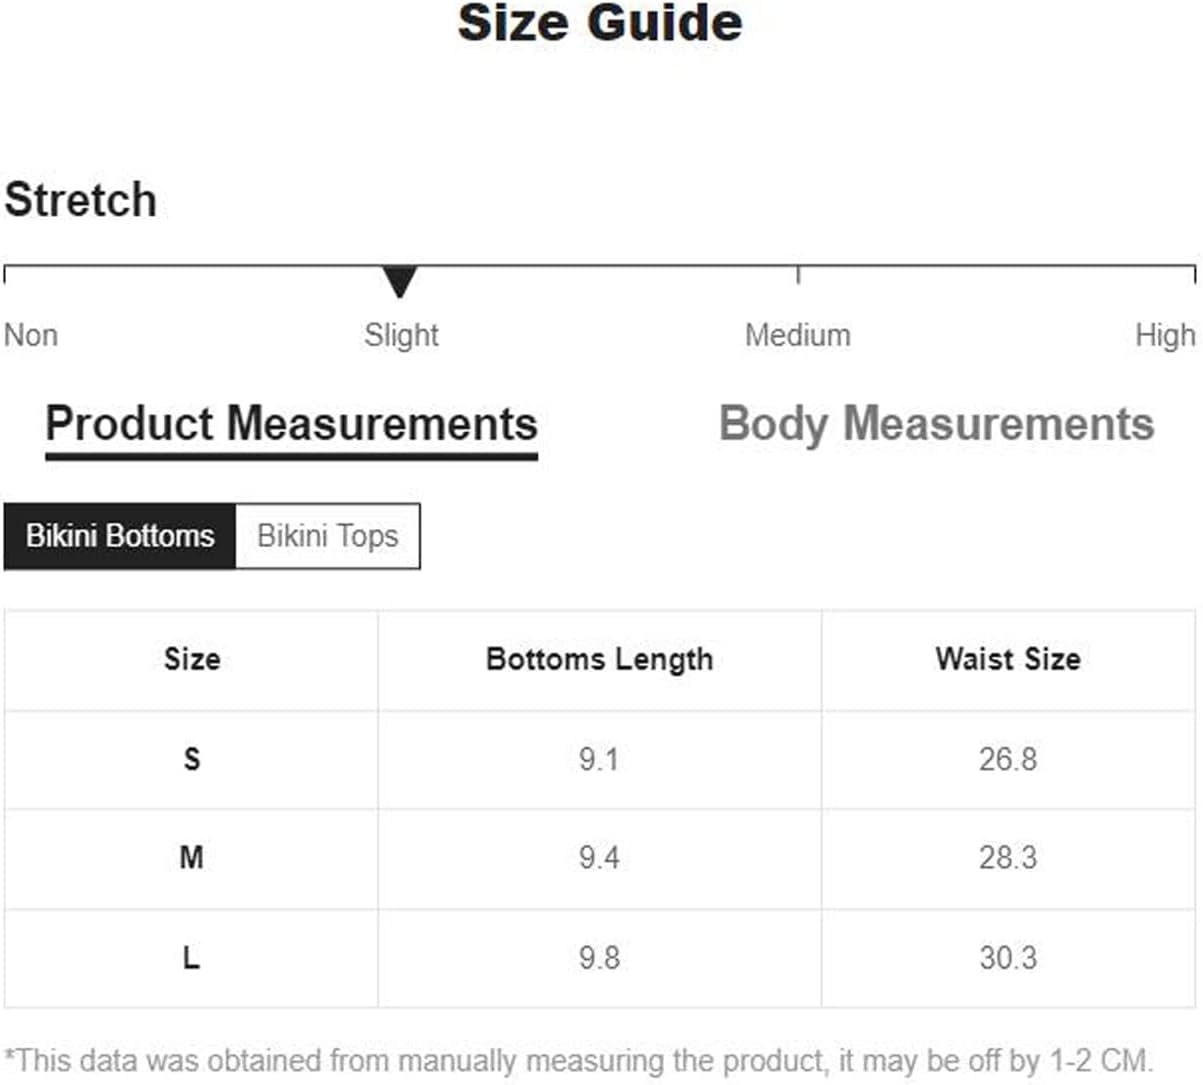This screenshot has width=1203, height=1085.
Task: Click the Slight stretch label
Action: coord(401,335)
